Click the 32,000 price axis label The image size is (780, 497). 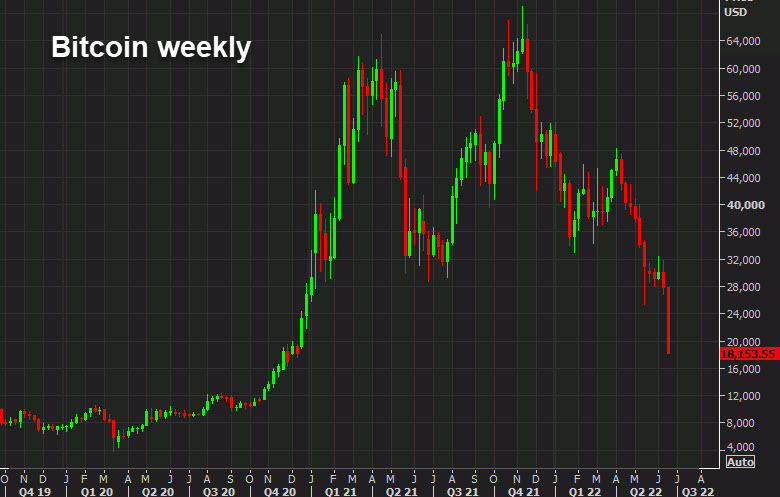[743, 260]
